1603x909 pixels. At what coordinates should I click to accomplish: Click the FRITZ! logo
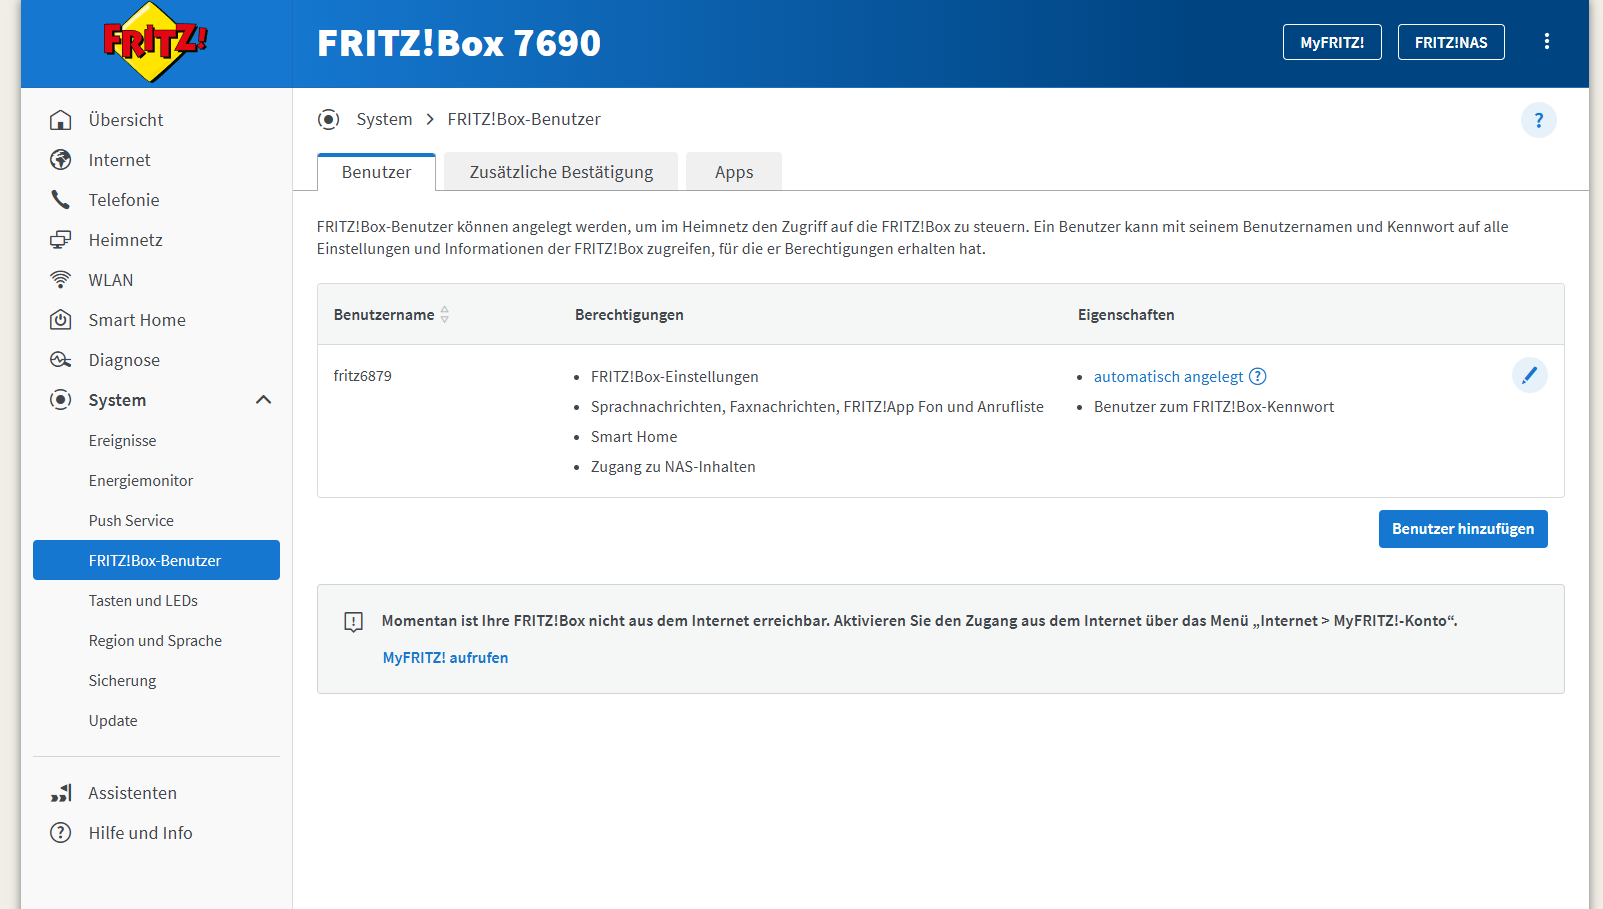pos(155,42)
